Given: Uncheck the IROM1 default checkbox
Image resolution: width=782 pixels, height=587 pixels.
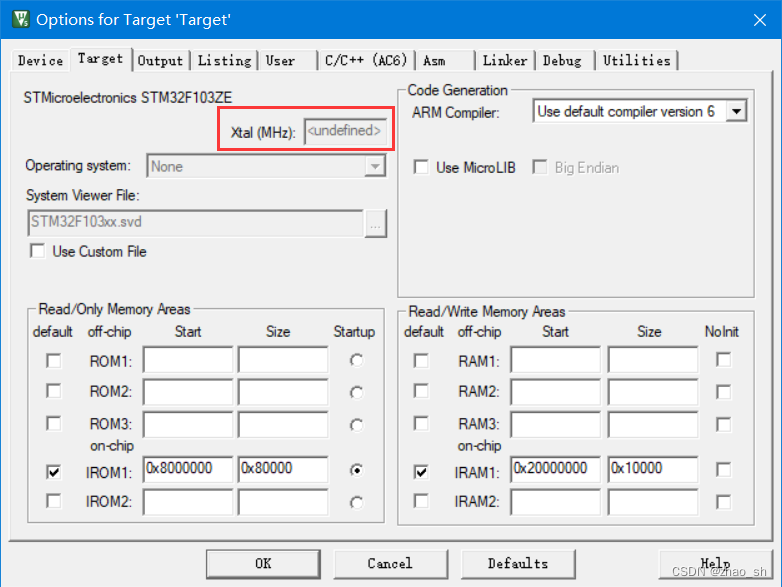Looking at the screenshot, I should (54, 471).
